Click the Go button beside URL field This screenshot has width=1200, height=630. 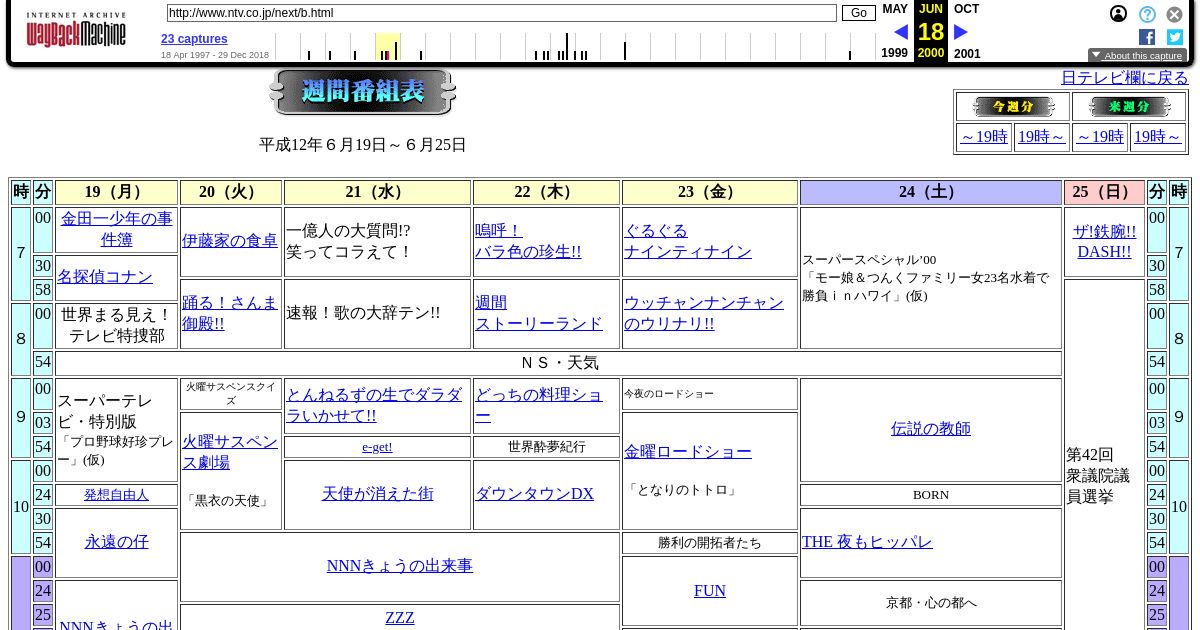tap(858, 13)
